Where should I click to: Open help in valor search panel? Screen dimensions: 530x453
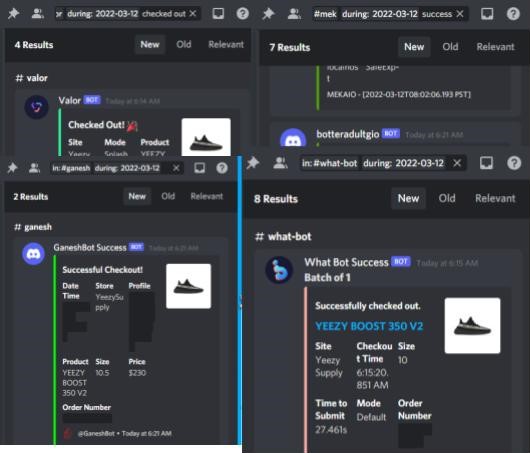tap(242, 14)
